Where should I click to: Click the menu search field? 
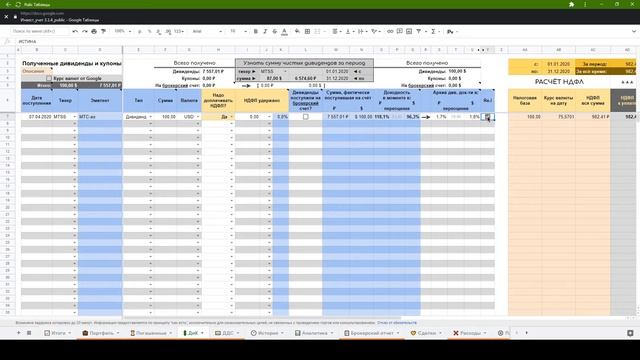[40, 31]
